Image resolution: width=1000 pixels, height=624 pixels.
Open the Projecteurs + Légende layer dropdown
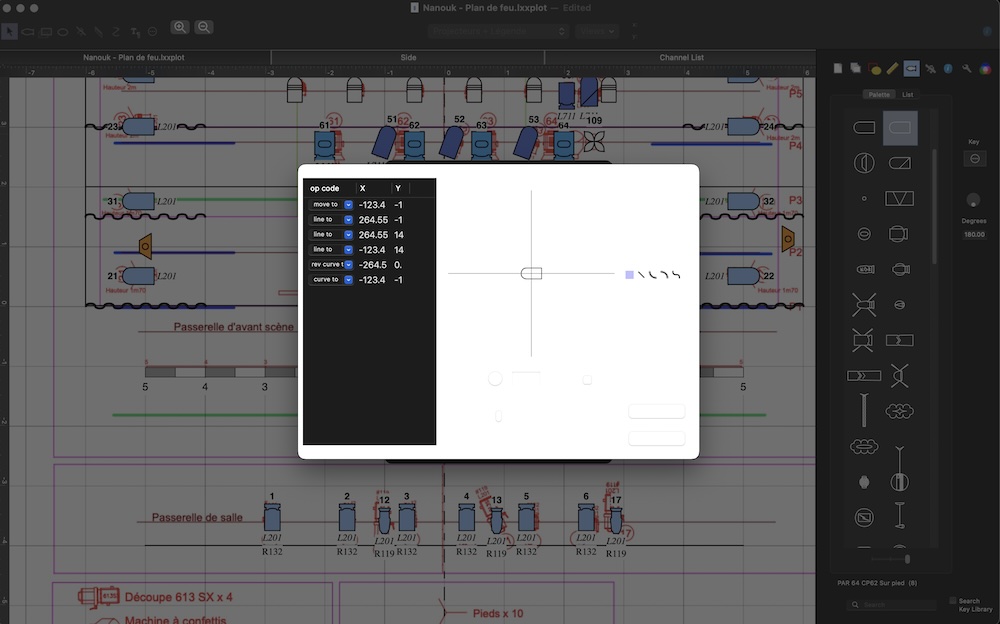(498, 31)
